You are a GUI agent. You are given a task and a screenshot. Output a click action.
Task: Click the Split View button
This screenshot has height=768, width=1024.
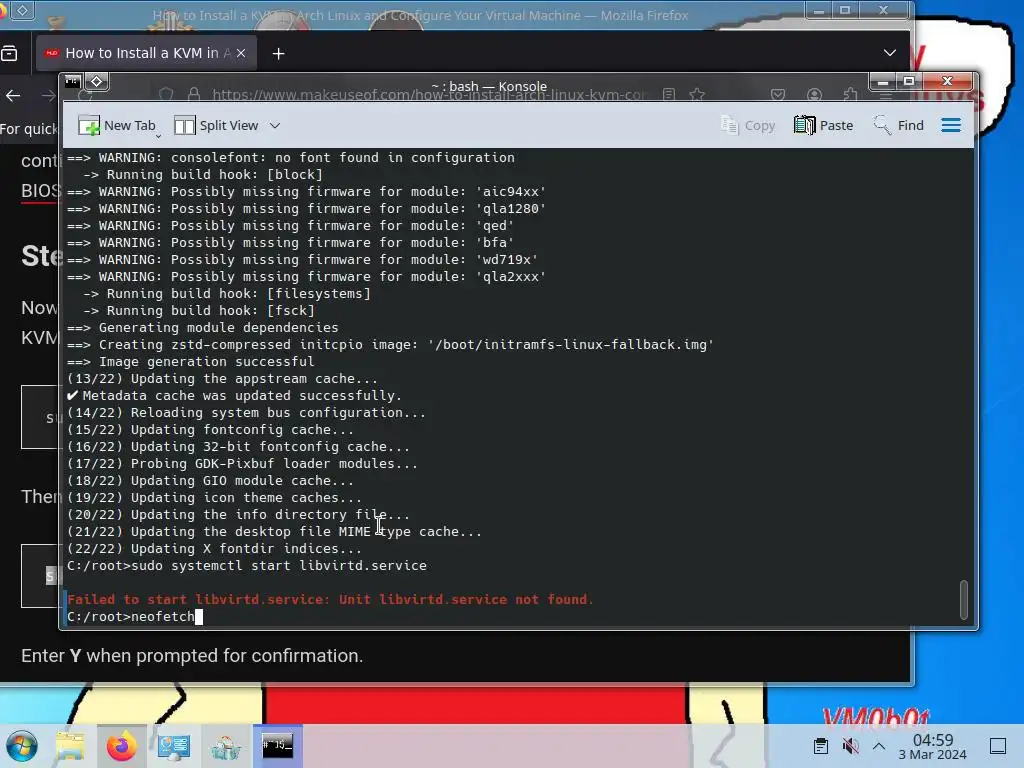coord(217,125)
